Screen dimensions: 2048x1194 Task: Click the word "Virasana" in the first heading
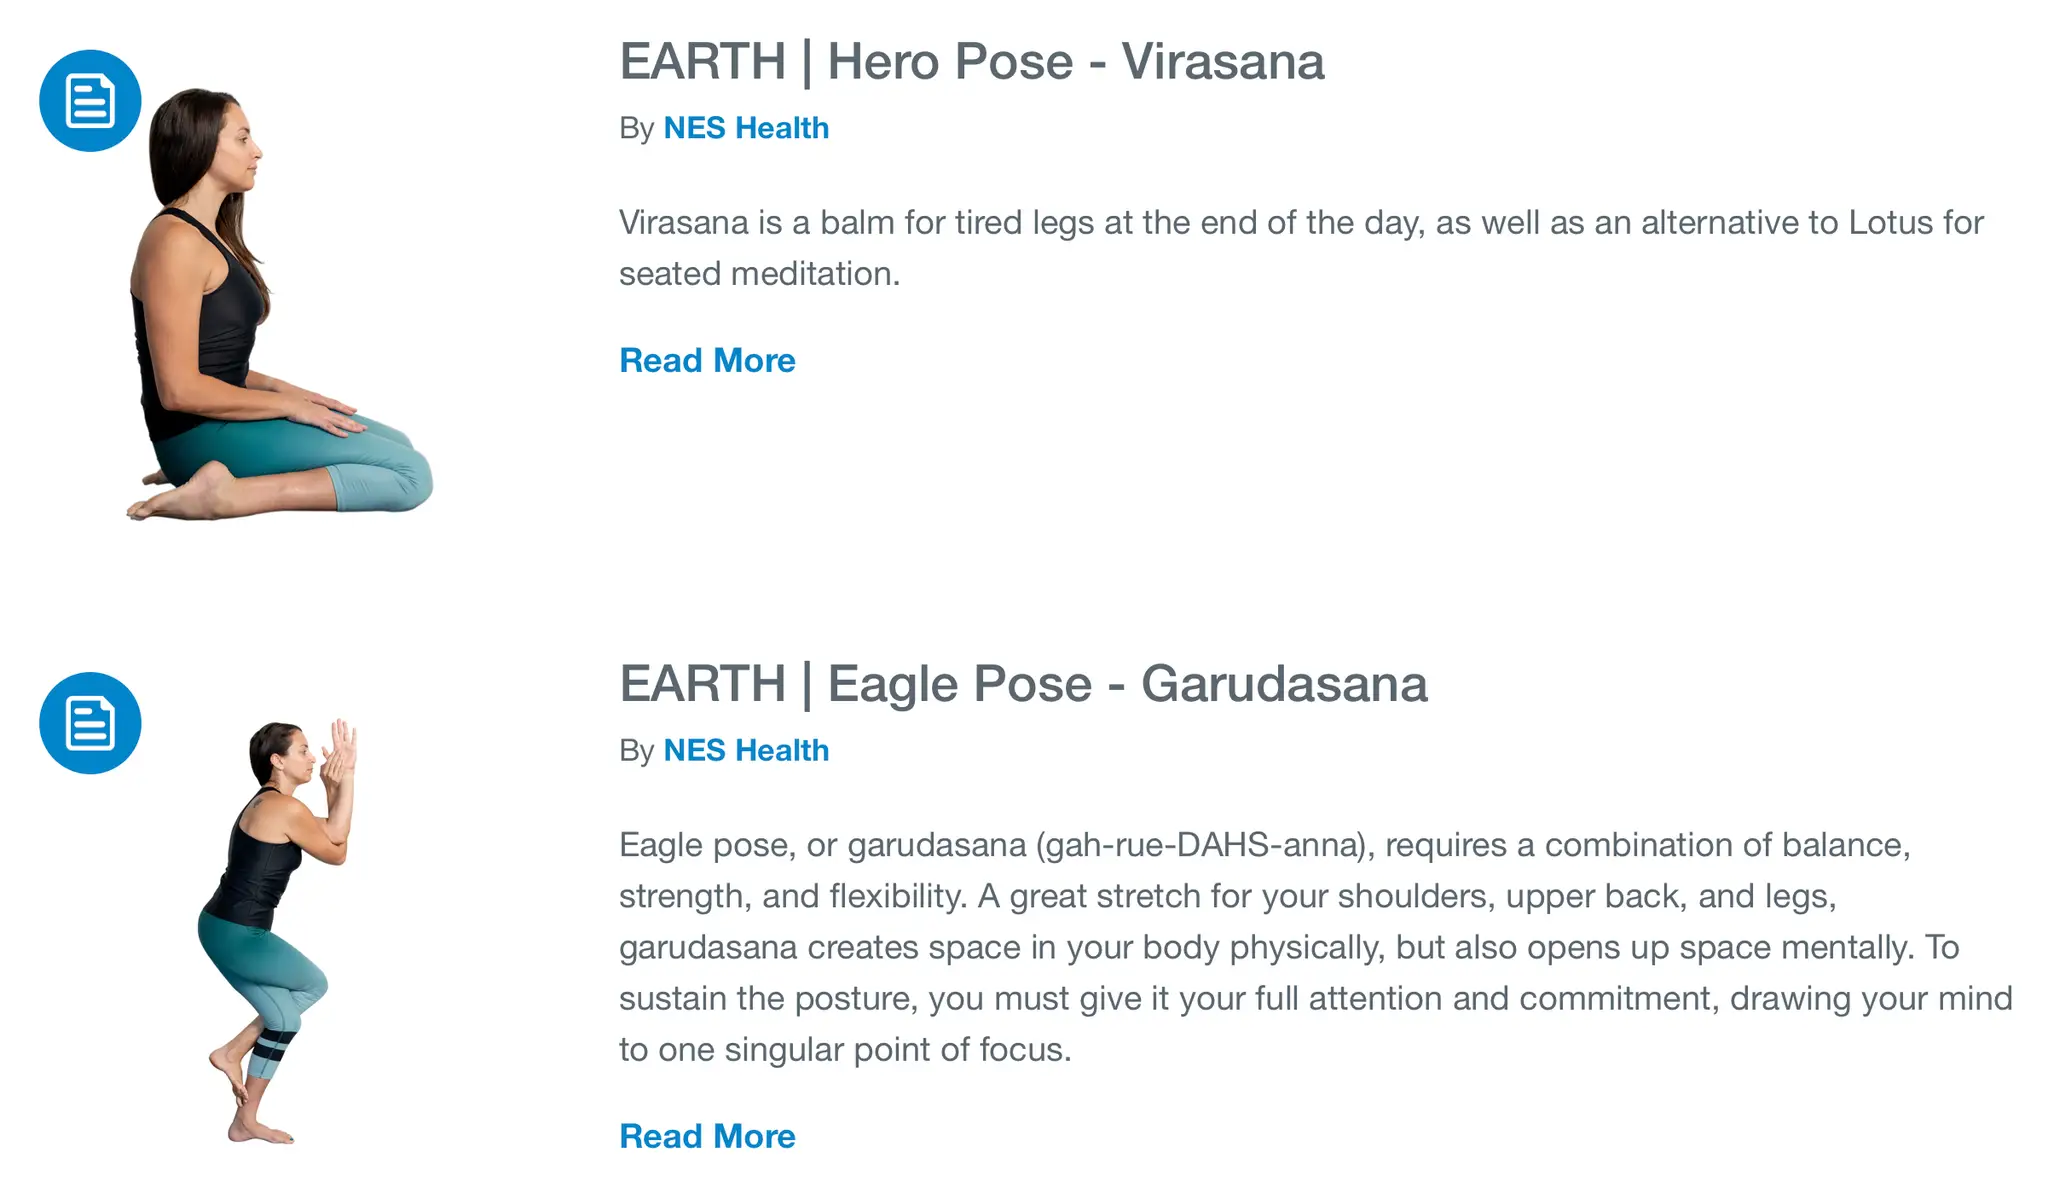pos(1222,62)
